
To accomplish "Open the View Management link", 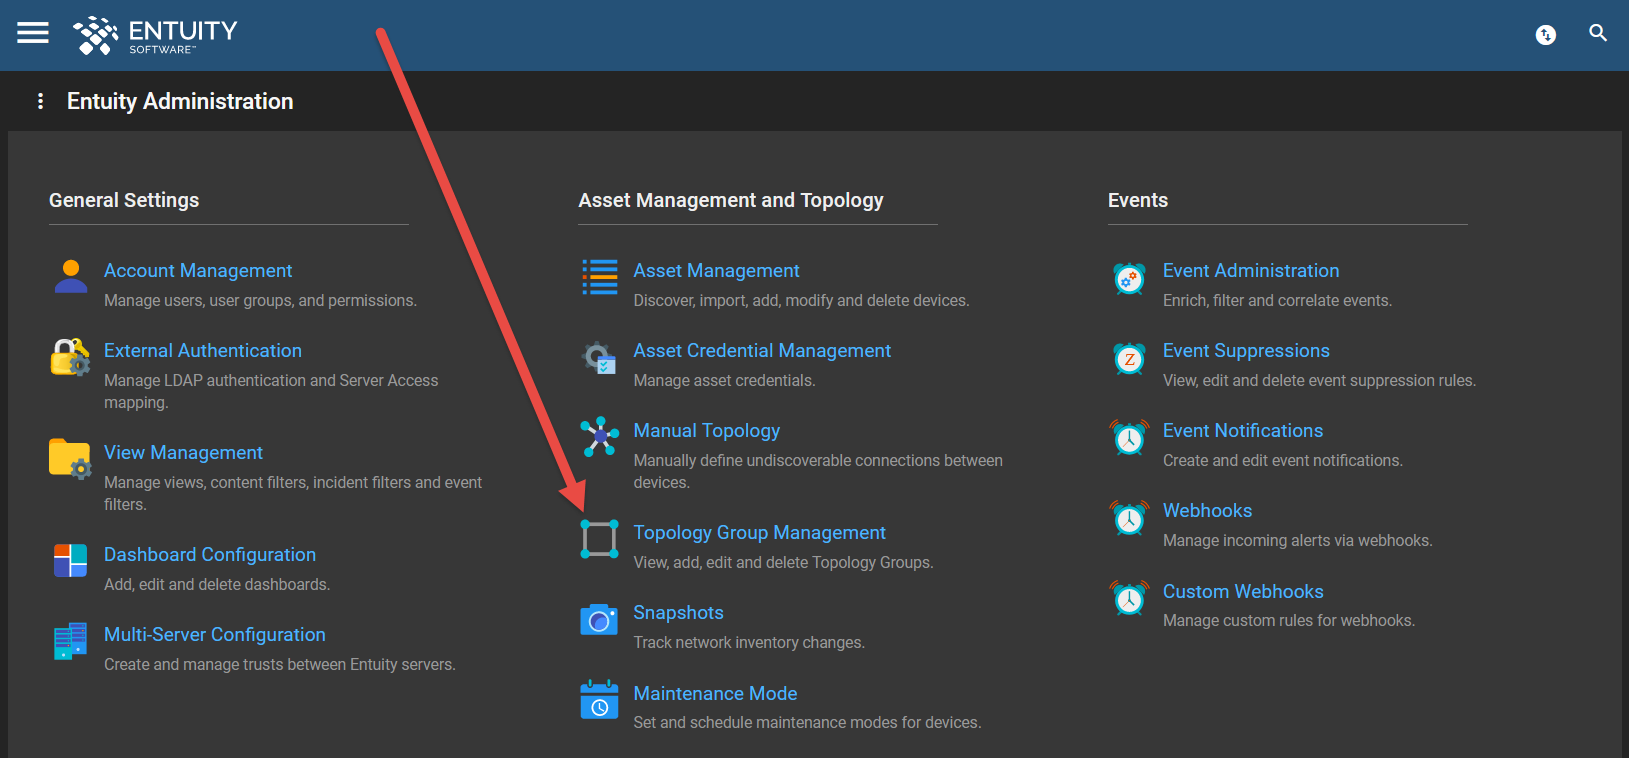I will point(184,453).
